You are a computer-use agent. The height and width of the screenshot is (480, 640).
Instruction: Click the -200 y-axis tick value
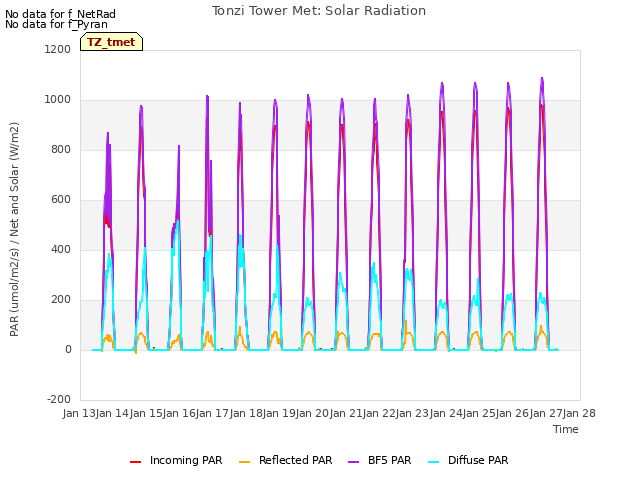point(59,399)
